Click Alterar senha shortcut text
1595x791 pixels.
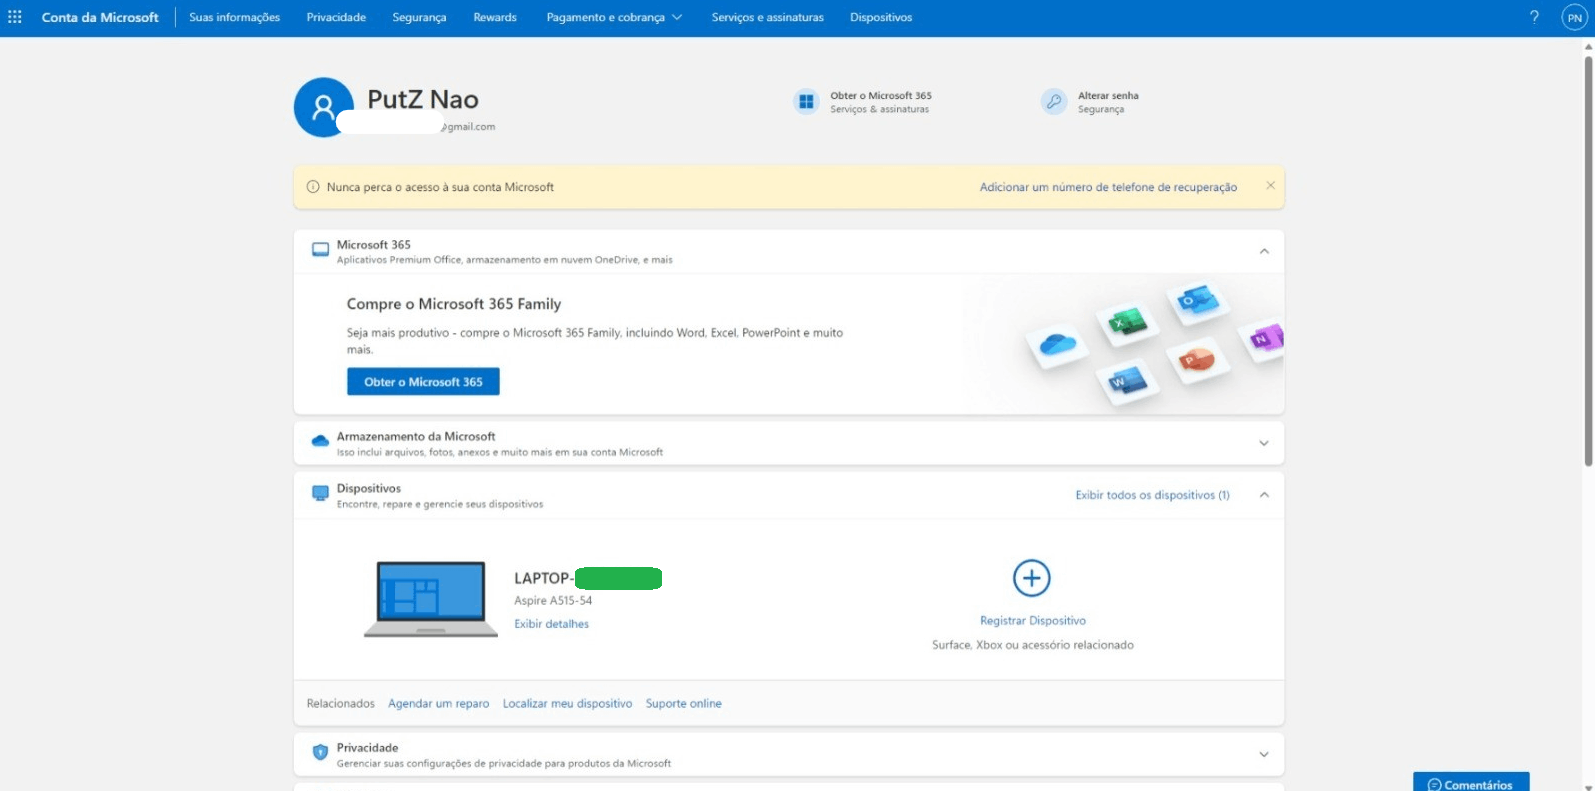[x=1108, y=96]
